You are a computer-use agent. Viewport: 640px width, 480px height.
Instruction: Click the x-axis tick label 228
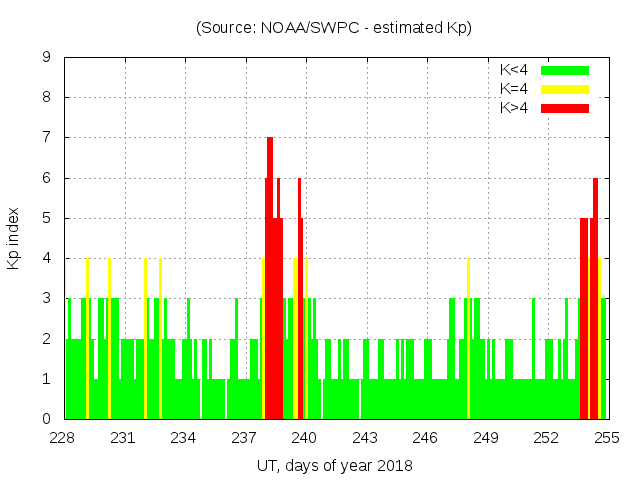pos(63,438)
